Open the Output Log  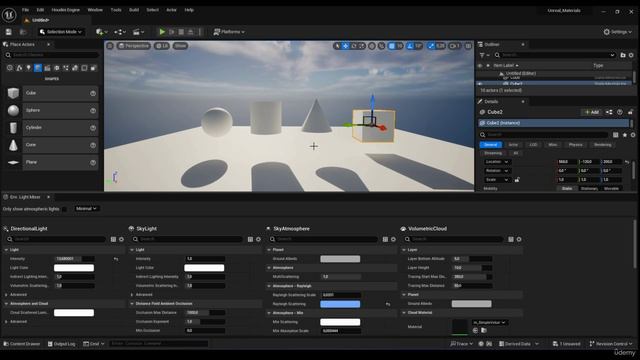pos(61,344)
